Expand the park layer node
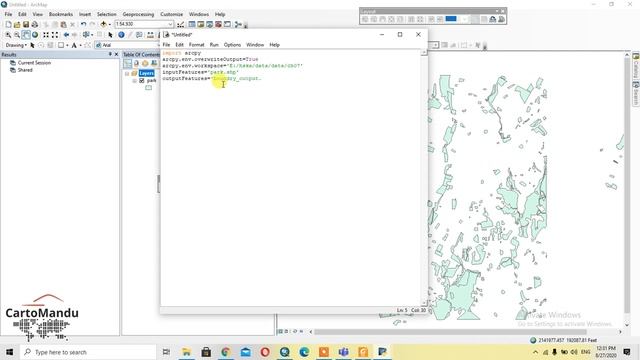 click(x=135, y=81)
